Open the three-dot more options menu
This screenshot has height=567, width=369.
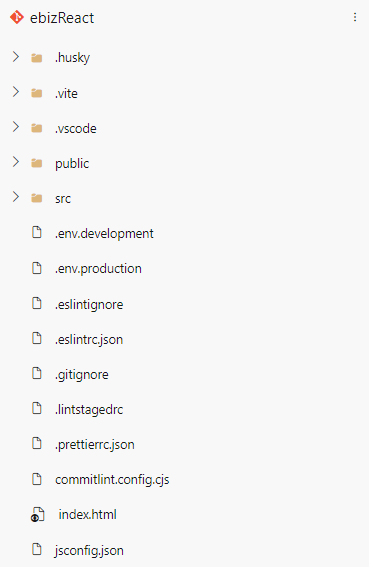coord(355,17)
